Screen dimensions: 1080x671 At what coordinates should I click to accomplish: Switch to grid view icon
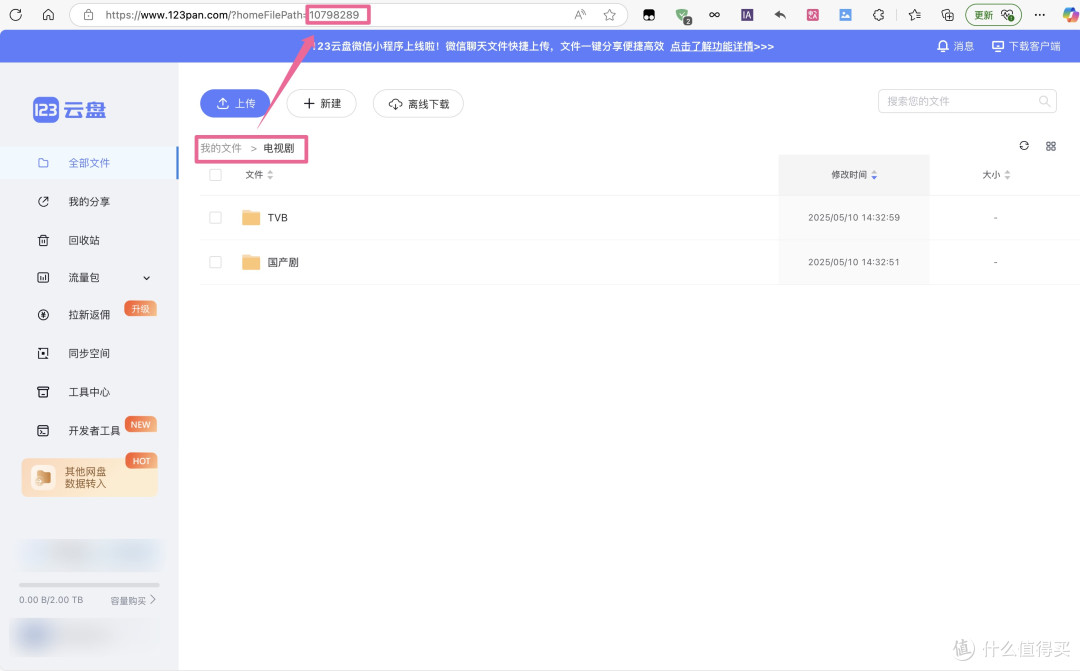(x=1051, y=146)
